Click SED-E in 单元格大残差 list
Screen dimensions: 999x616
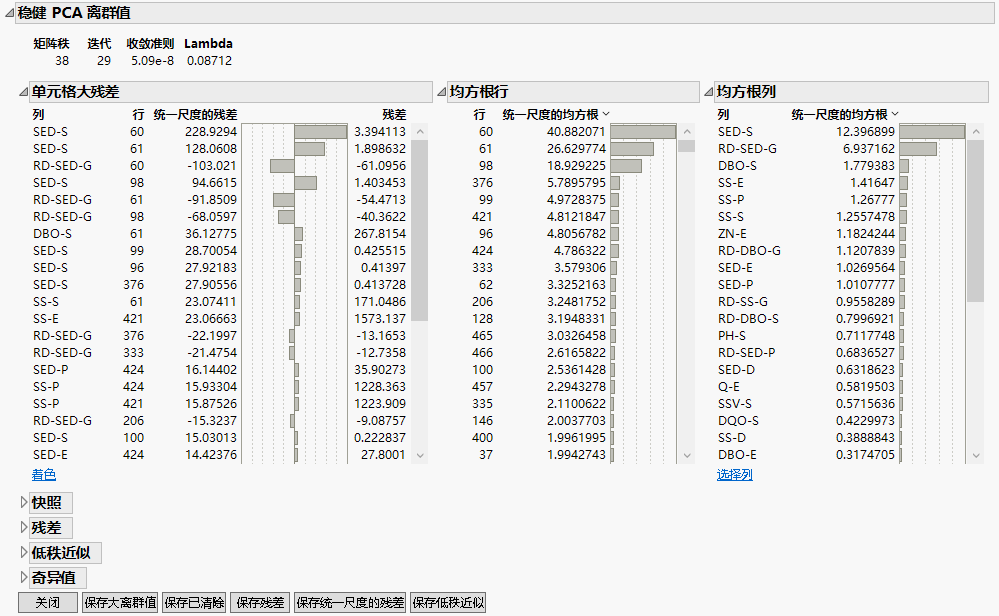(x=50, y=455)
